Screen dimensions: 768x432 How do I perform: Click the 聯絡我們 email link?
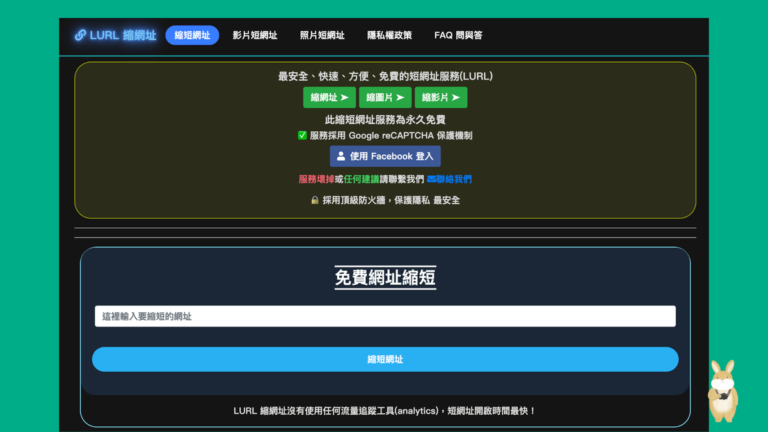tap(449, 179)
